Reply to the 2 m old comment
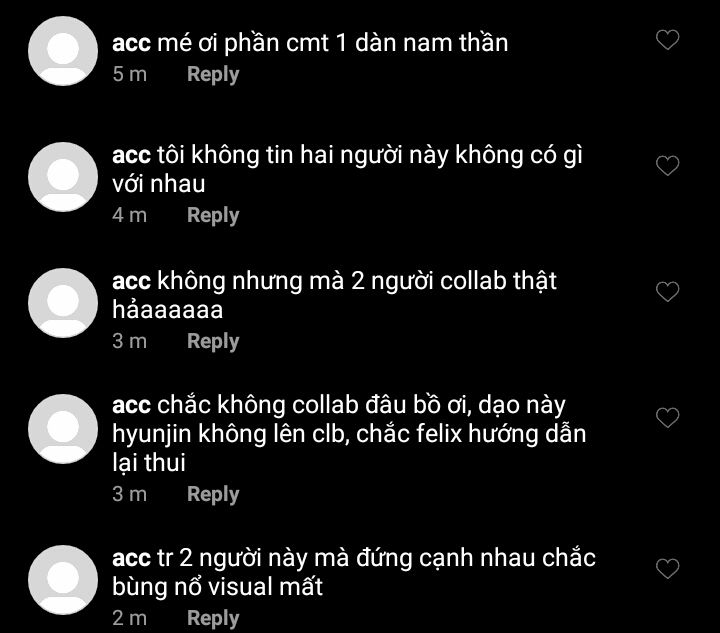The height and width of the screenshot is (633, 720). (213, 619)
